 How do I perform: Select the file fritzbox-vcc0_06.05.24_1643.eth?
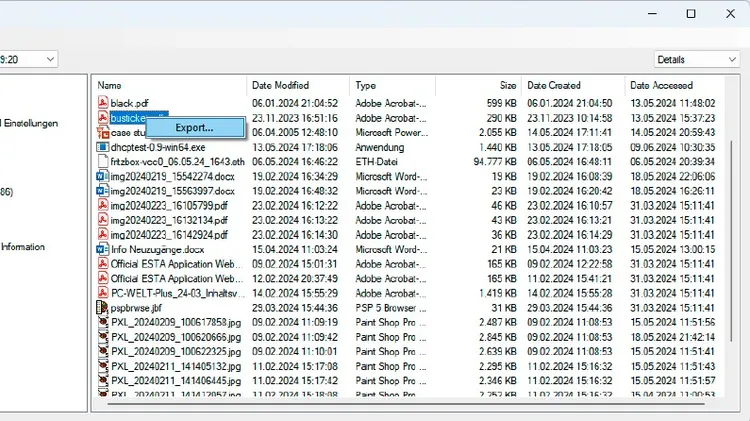(177, 162)
